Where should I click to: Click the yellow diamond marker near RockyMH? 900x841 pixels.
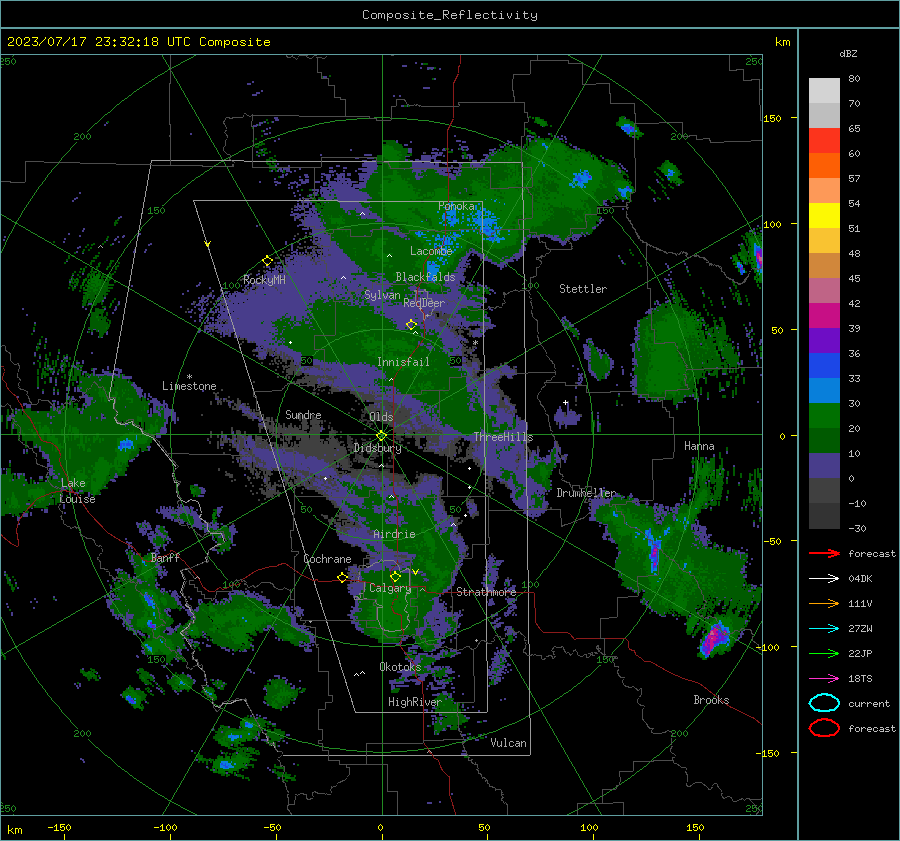point(267,261)
